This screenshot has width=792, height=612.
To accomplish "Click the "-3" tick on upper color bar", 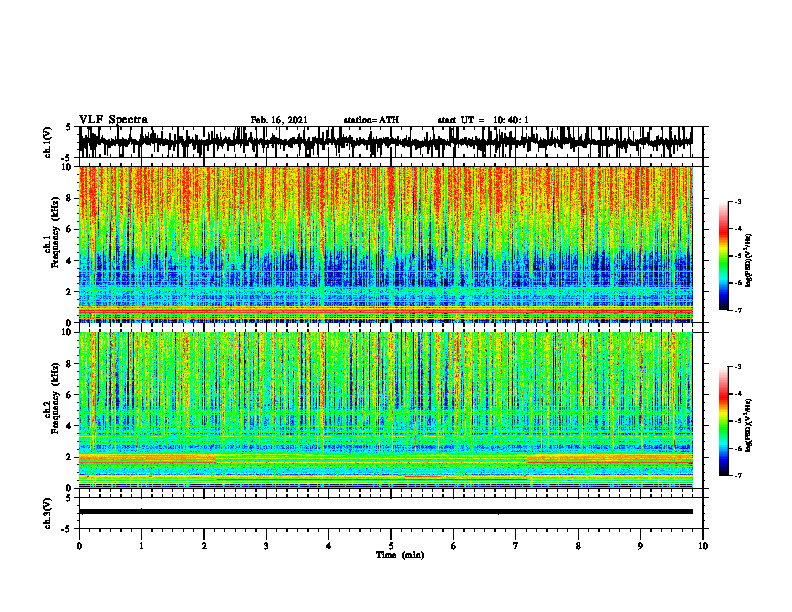I will click(x=738, y=202).
